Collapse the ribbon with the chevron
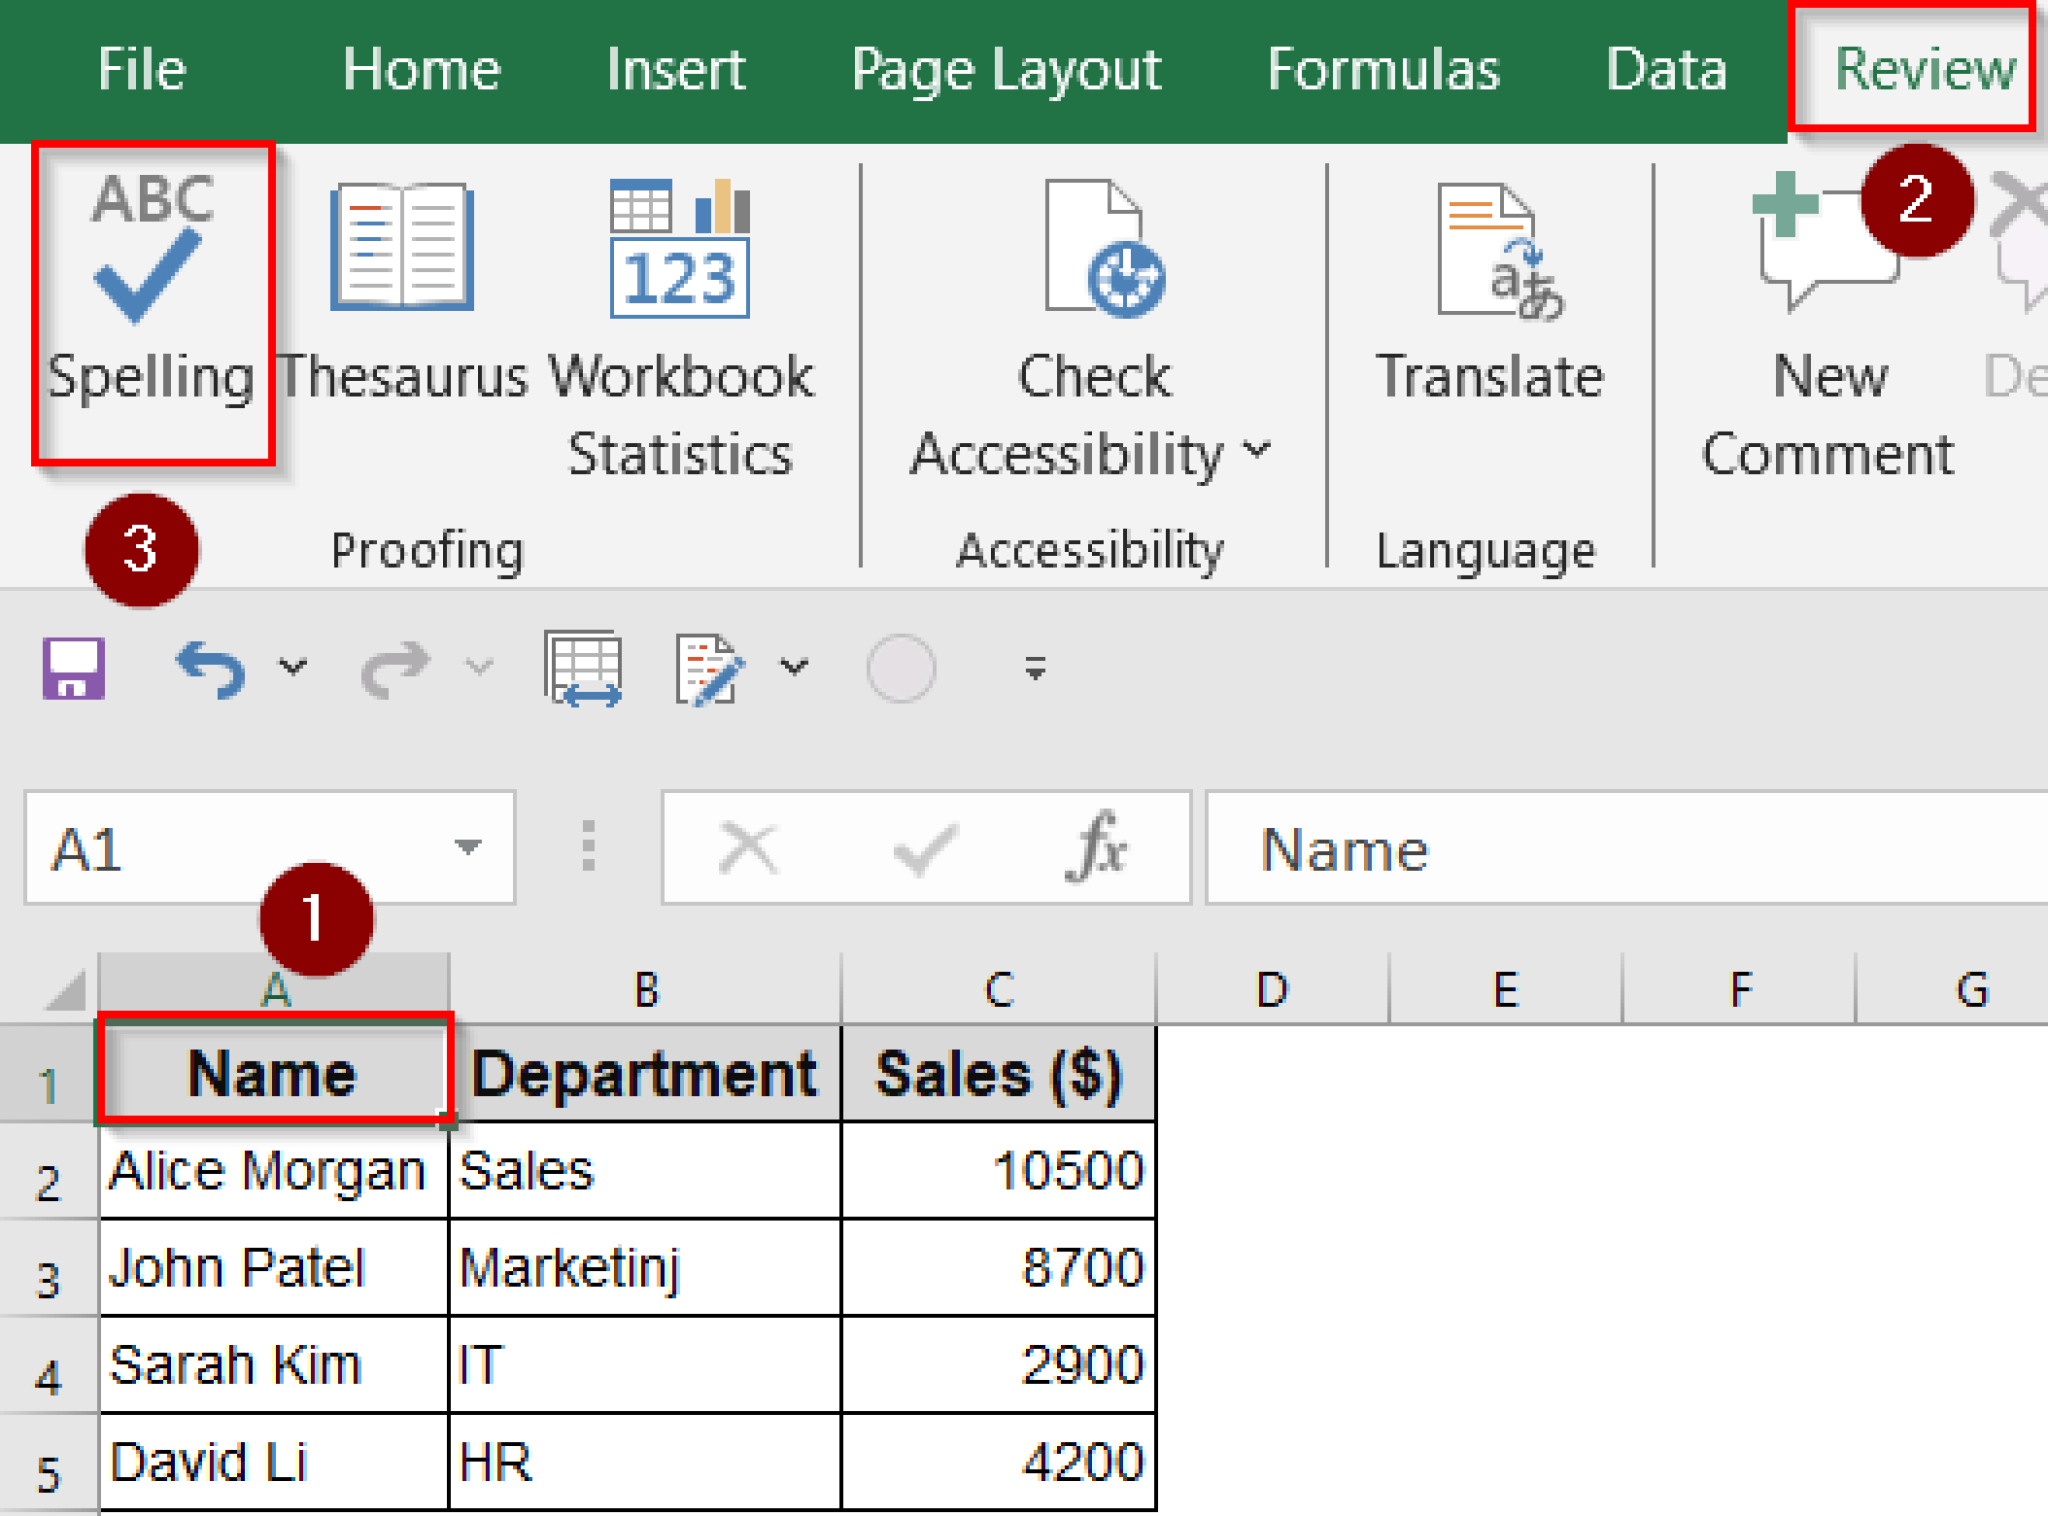 click(1035, 667)
